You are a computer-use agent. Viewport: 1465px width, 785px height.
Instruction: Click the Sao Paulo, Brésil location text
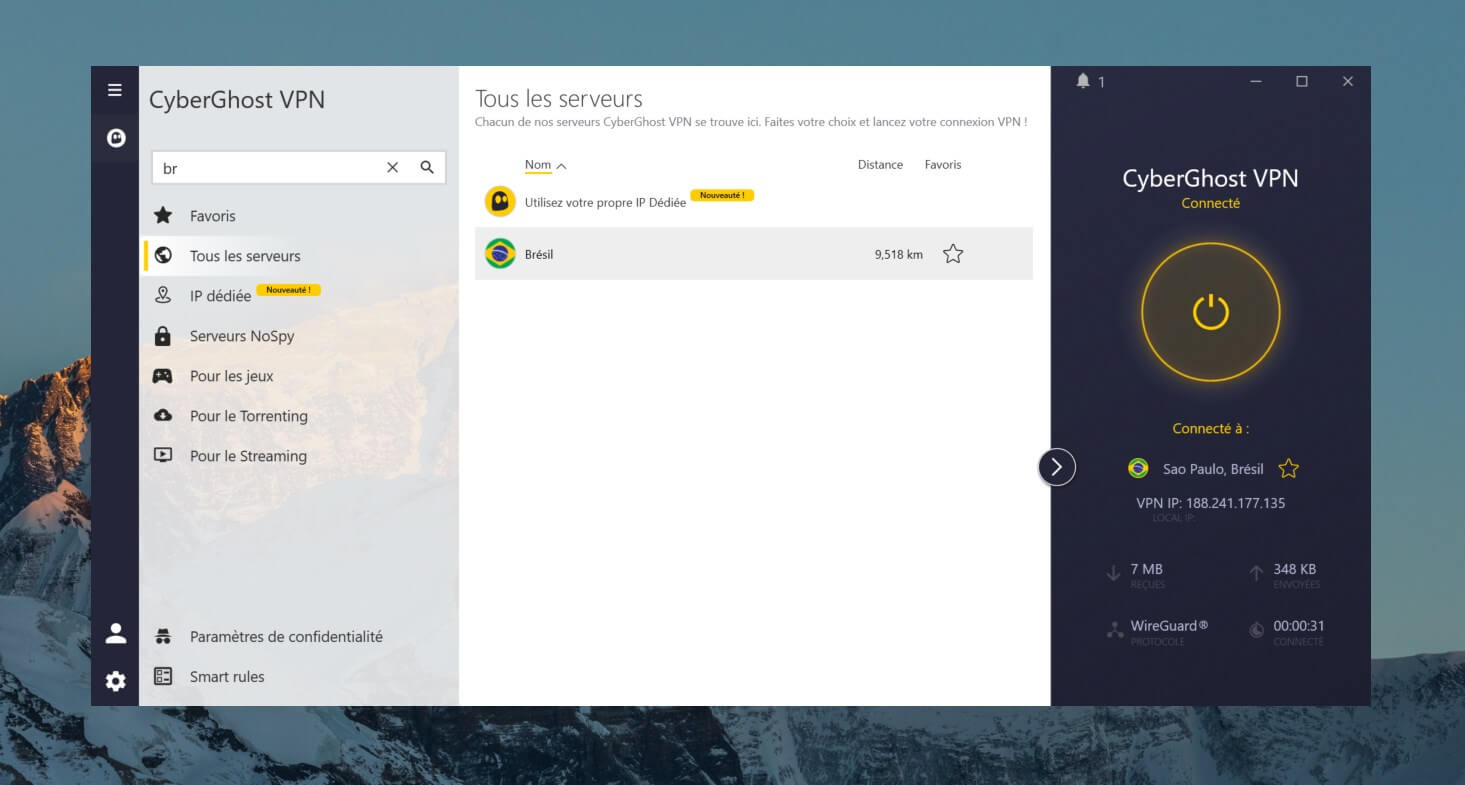pos(1213,468)
